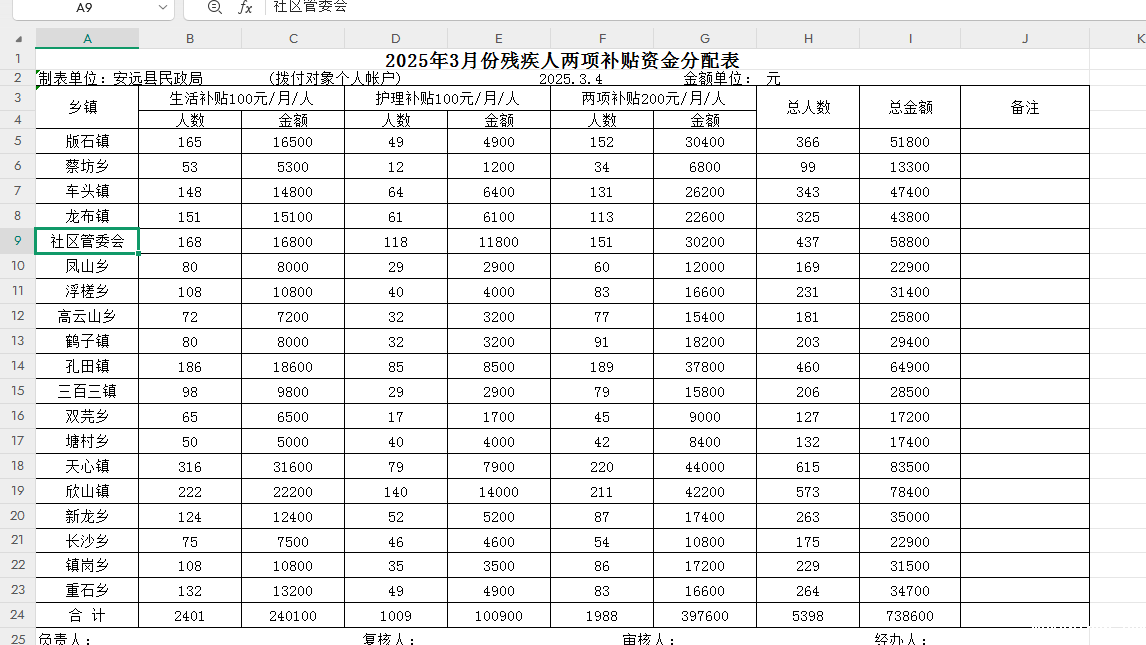Click the magnifier icon in the formula bar
1146x645 pixels.
[214, 7]
